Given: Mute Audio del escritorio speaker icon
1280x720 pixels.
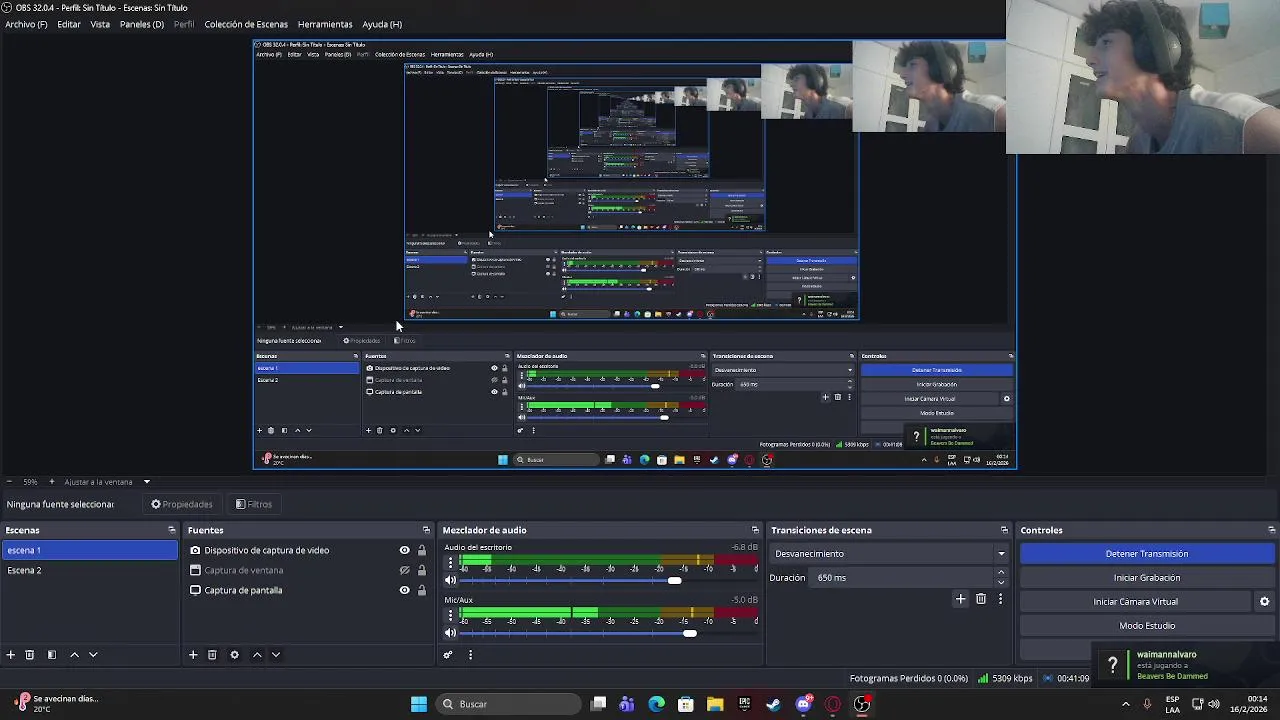Looking at the screenshot, I should (x=450, y=580).
